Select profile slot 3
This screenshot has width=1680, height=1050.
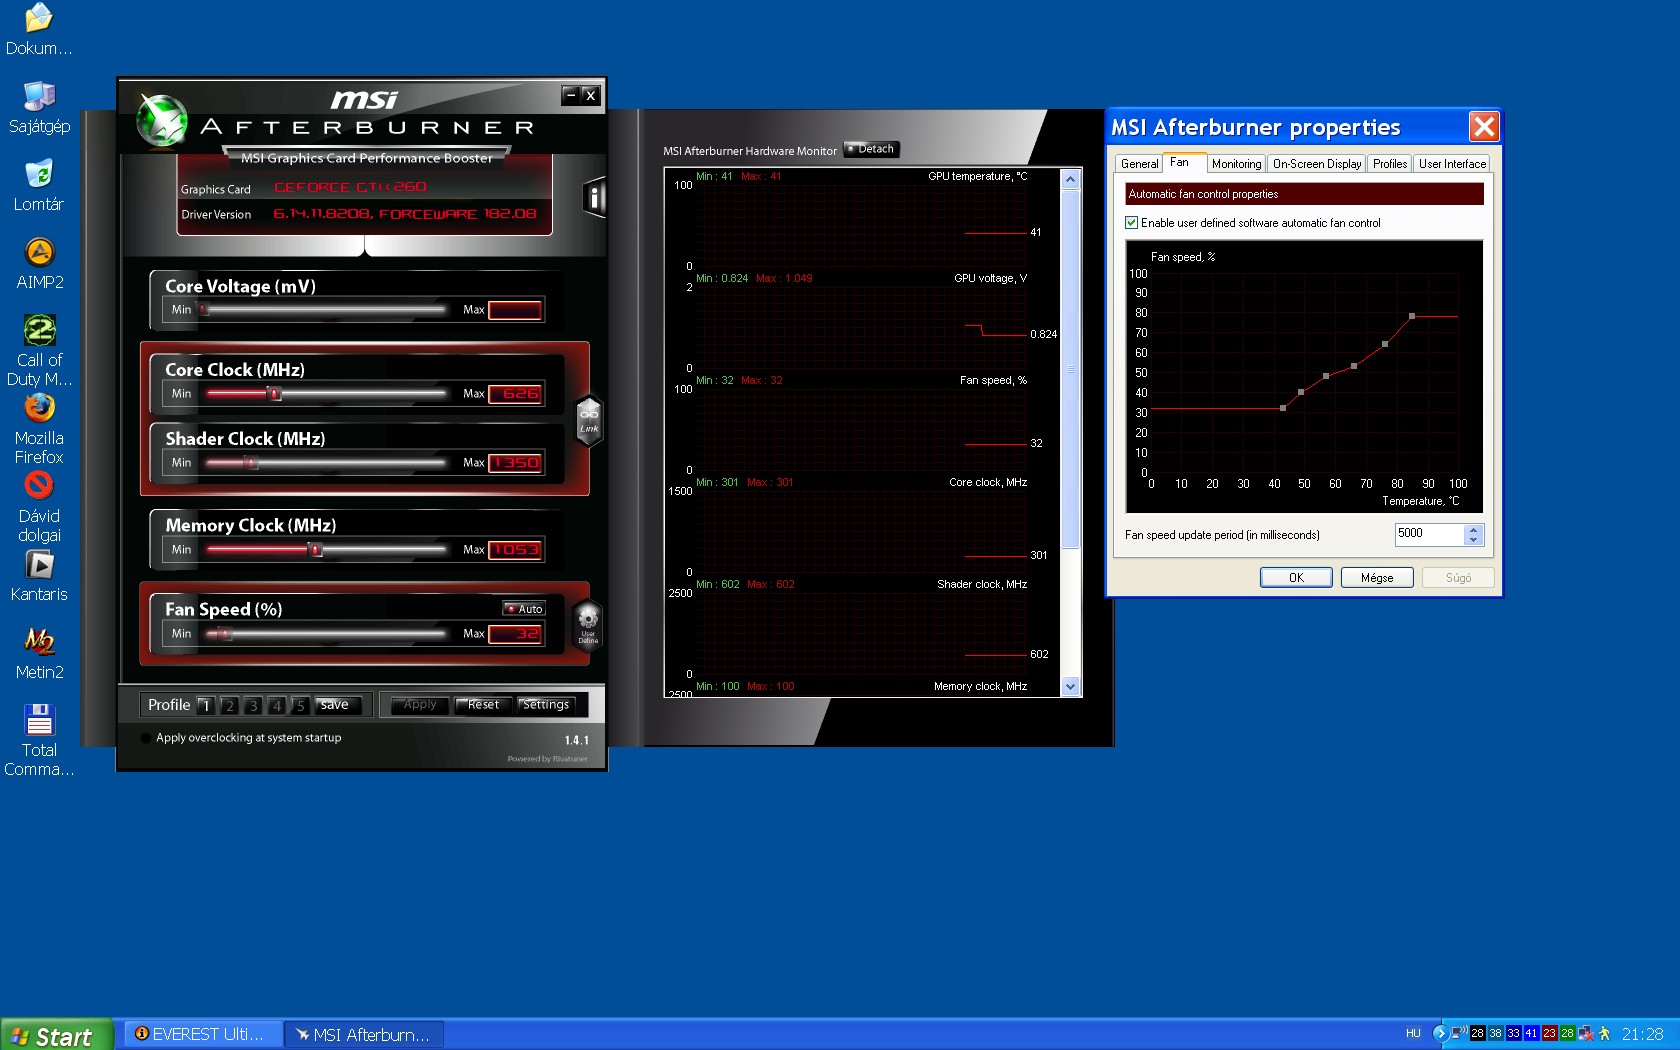[253, 705]
